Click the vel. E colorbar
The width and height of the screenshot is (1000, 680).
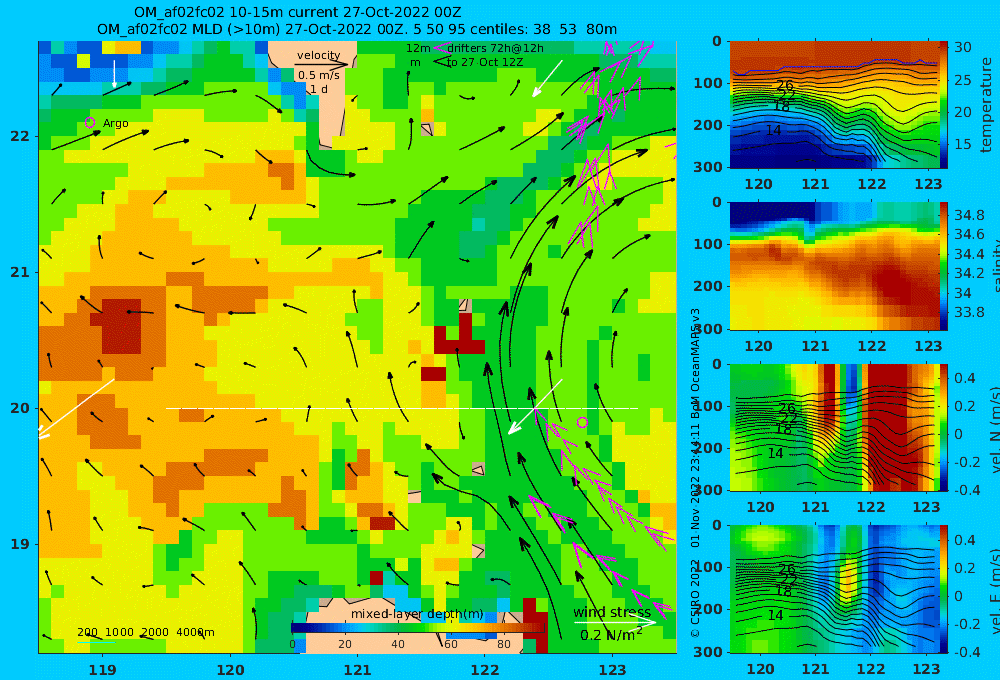coord(943,589)
